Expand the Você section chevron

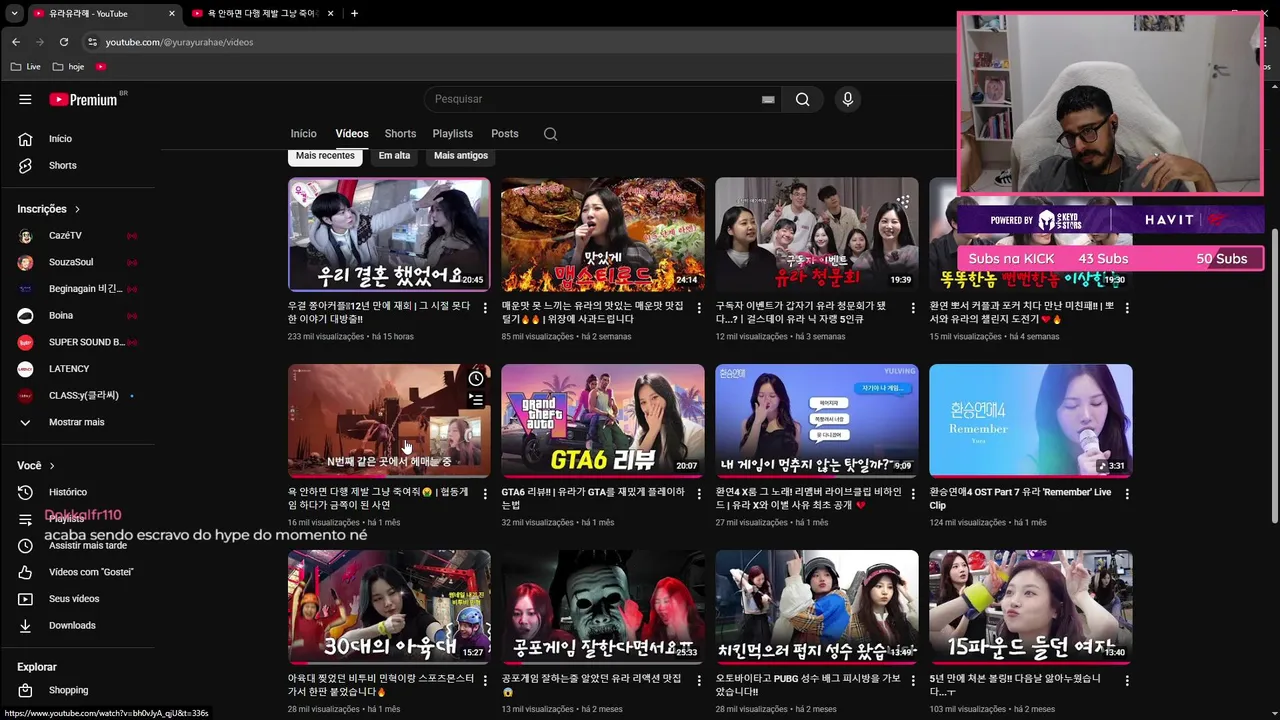tap(52, 466)
